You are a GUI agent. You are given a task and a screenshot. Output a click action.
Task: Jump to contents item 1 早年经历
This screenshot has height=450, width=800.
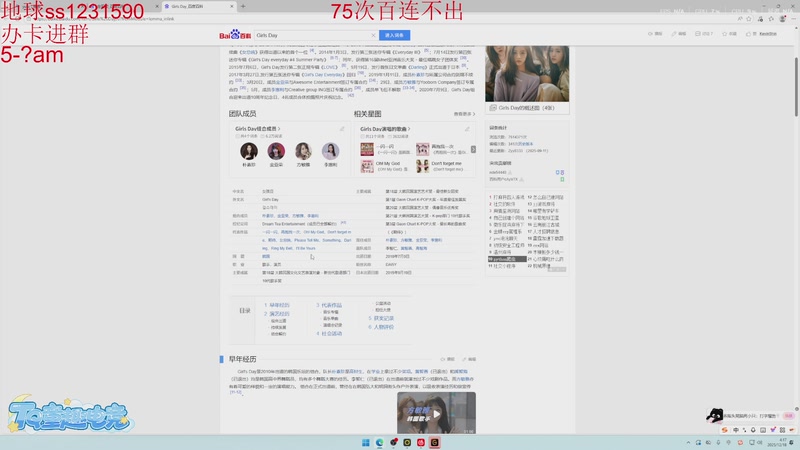pyautogui.click(x=277, y=305)
